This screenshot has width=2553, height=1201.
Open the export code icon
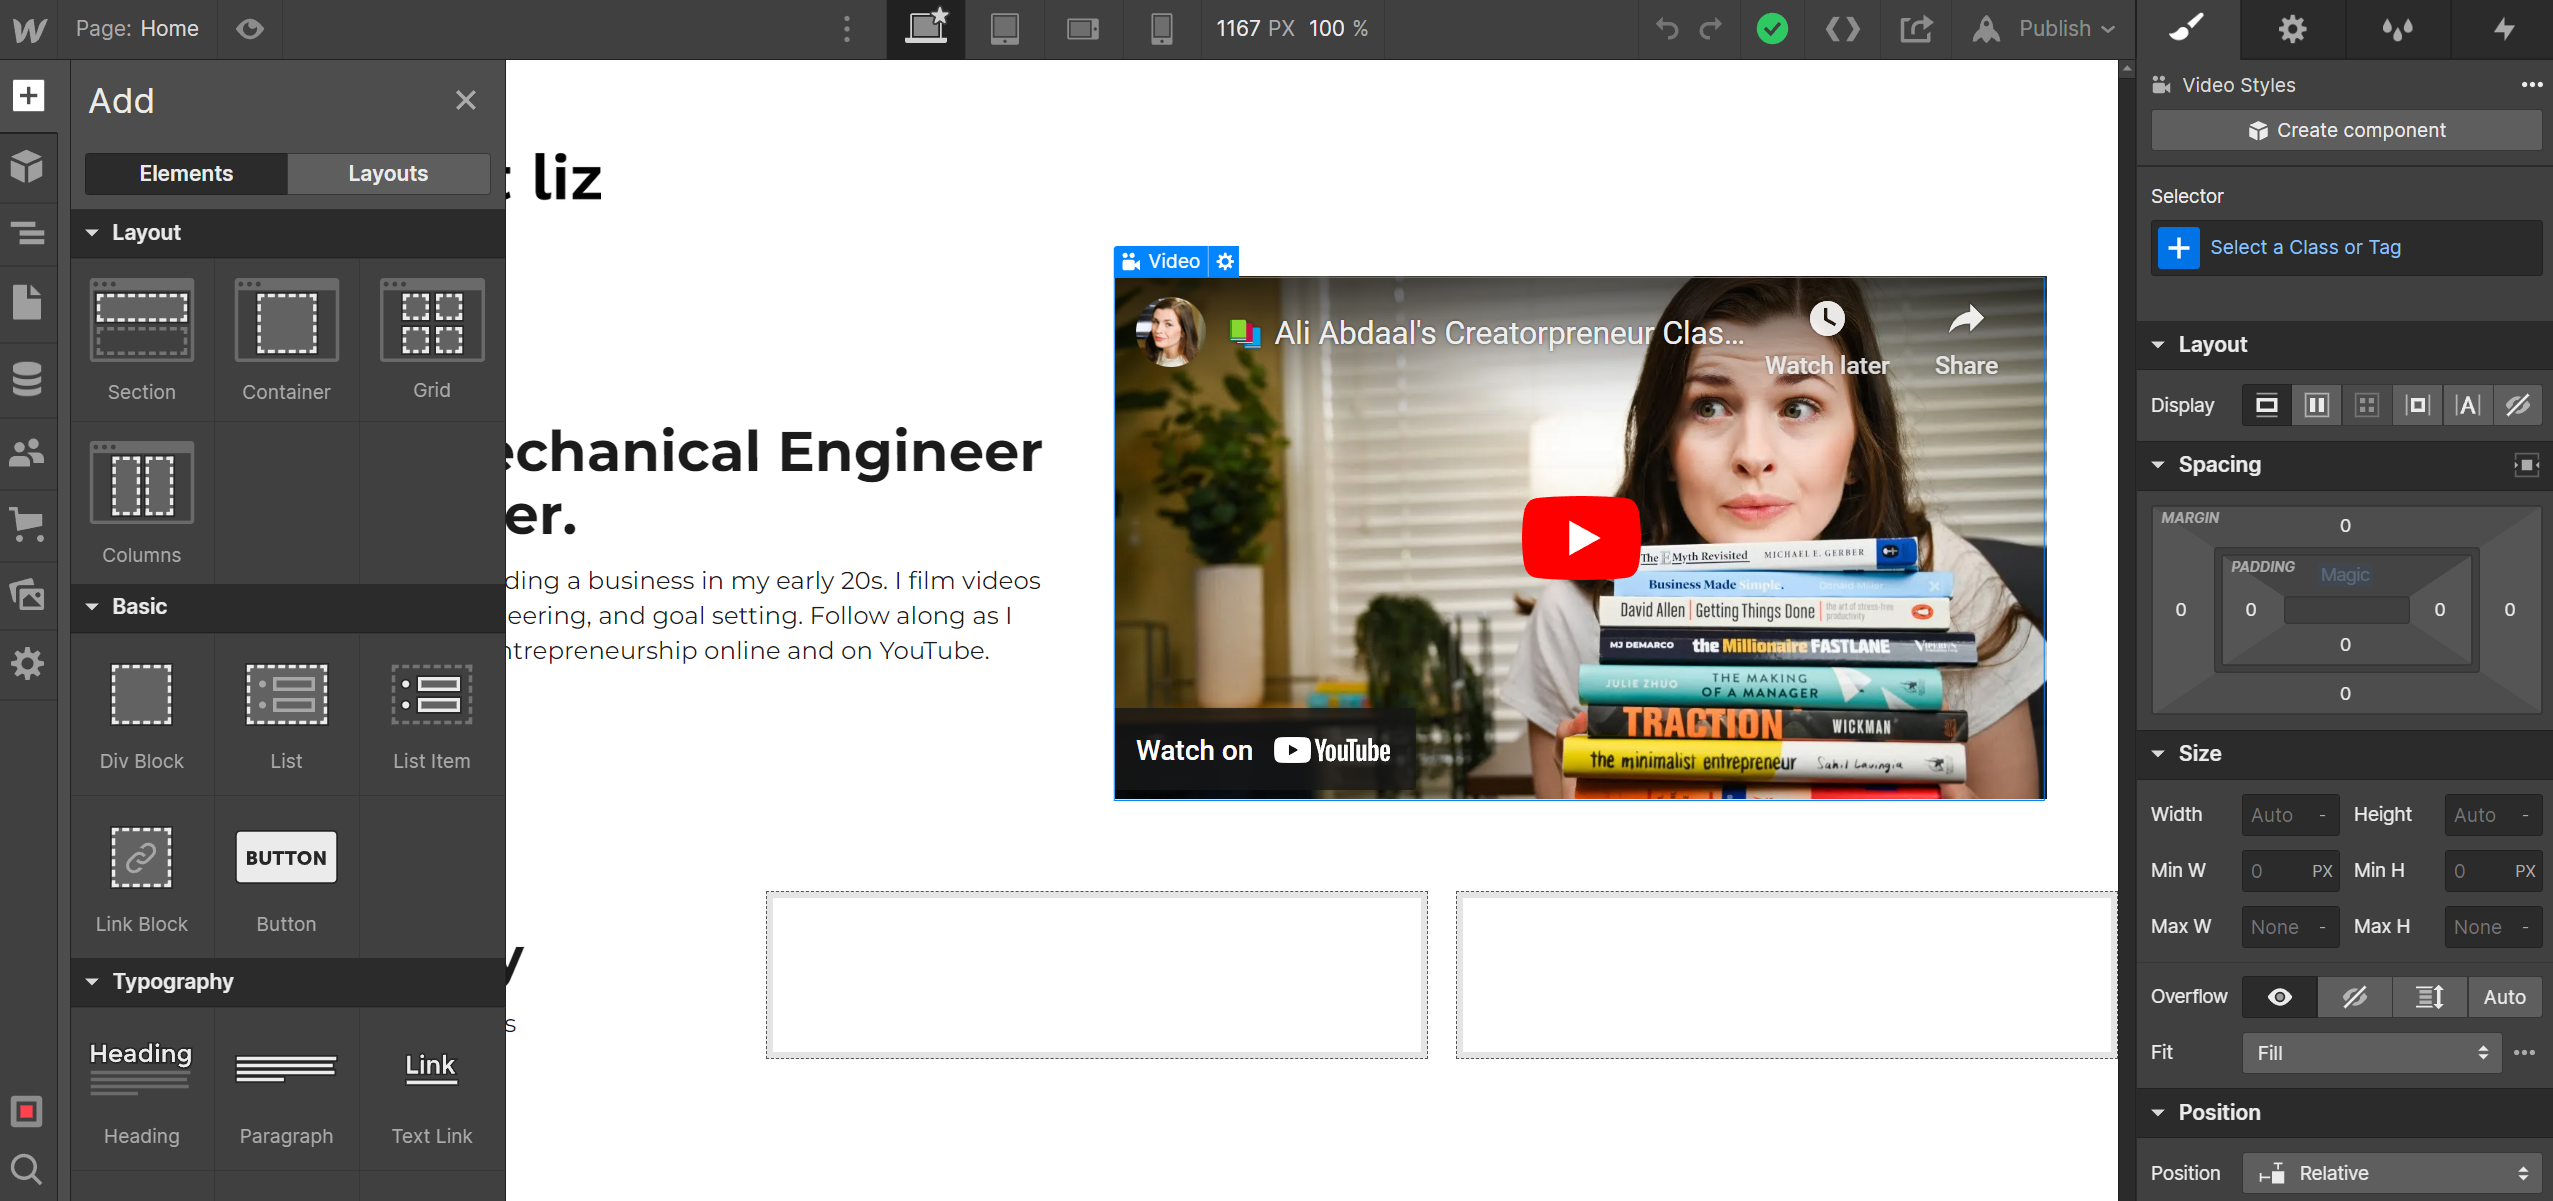[x=1843, y=29]
